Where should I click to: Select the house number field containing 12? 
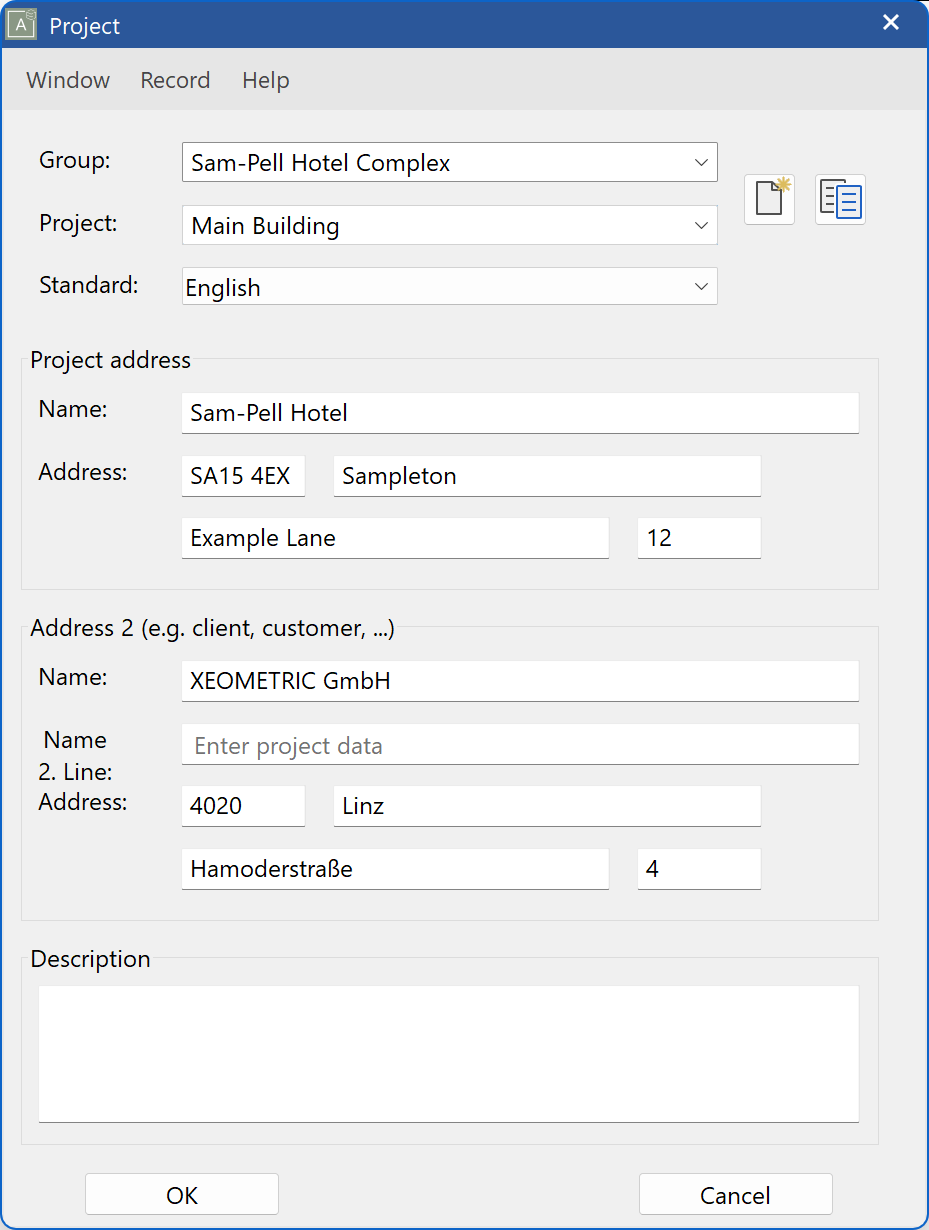pos(698,538)
